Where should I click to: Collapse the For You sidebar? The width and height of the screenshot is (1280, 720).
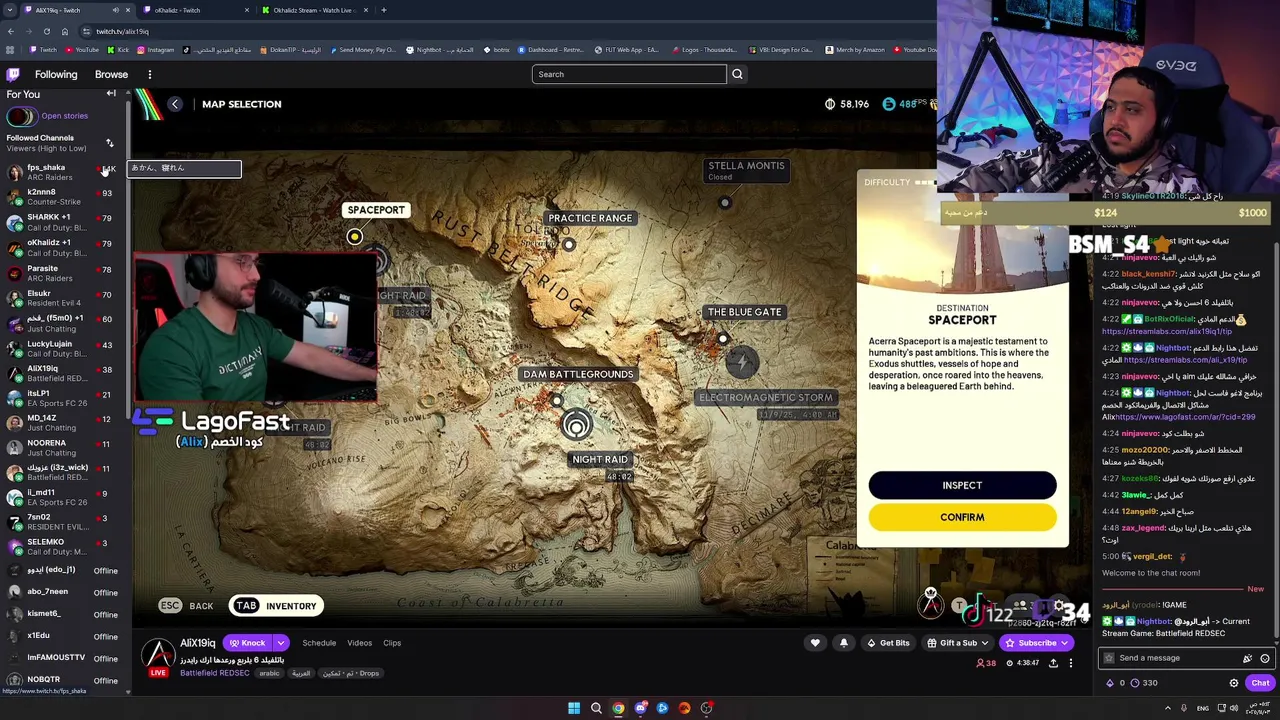[111, 94]
